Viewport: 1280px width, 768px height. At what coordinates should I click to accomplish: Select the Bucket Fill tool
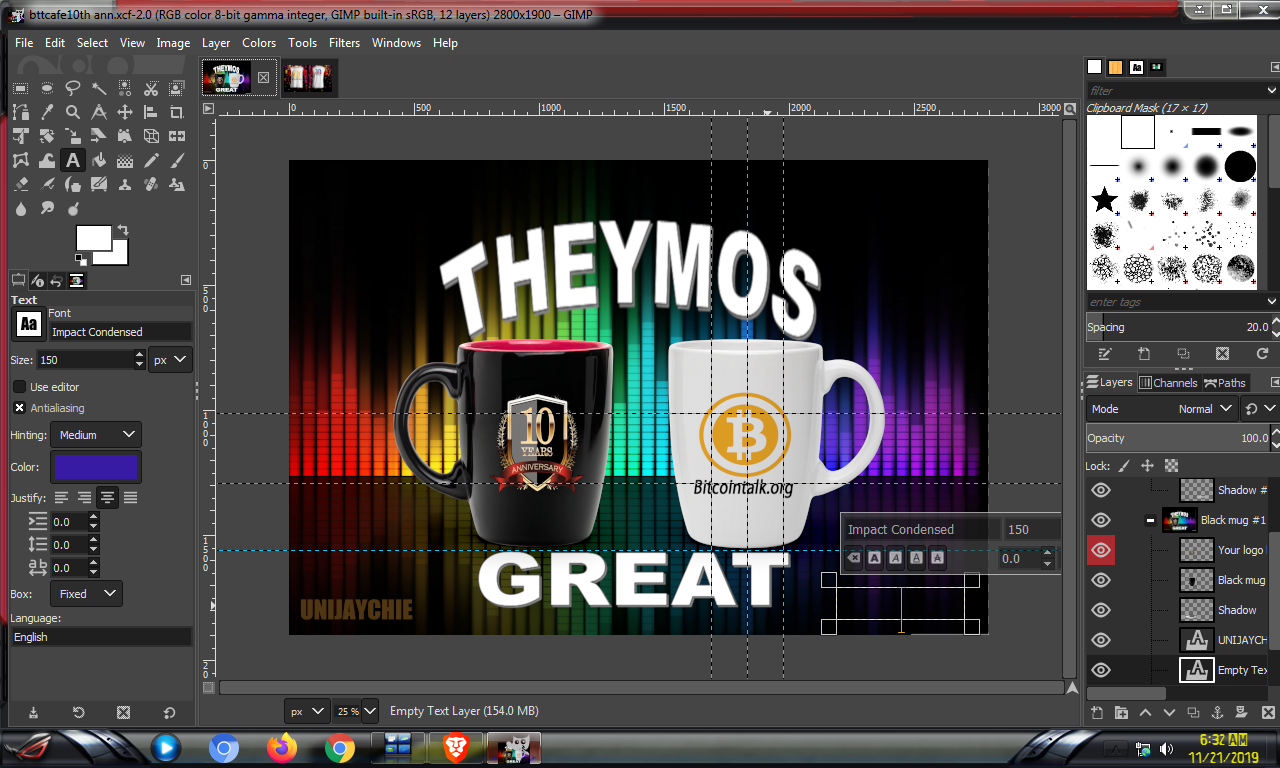pyautogui.click(x=99, y=160)
